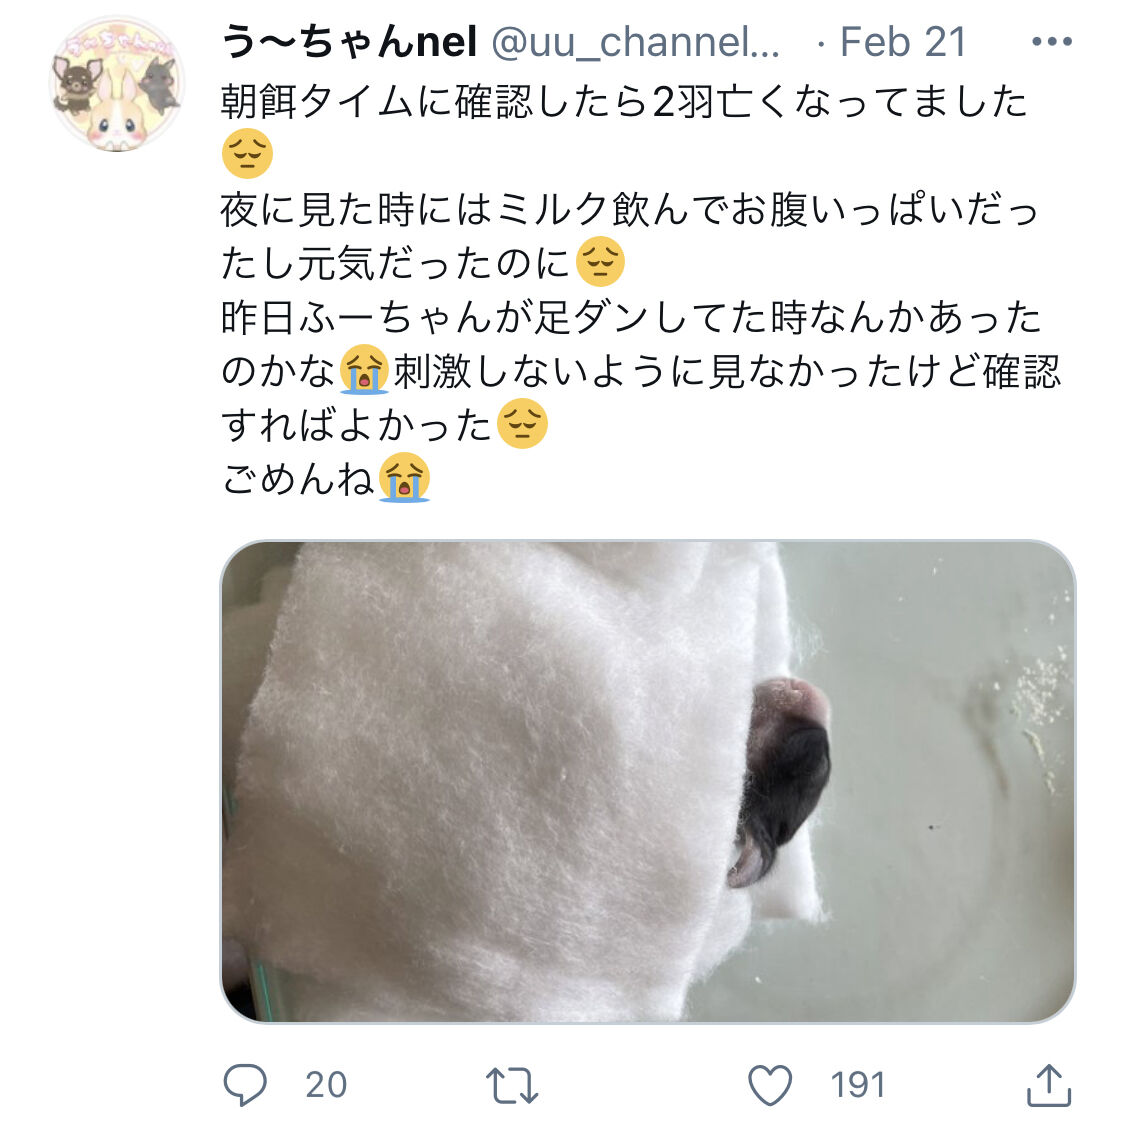Click the pensive emoji below the first line
The height and width of the screenshot is (1140, 1125).
[247, 153]
